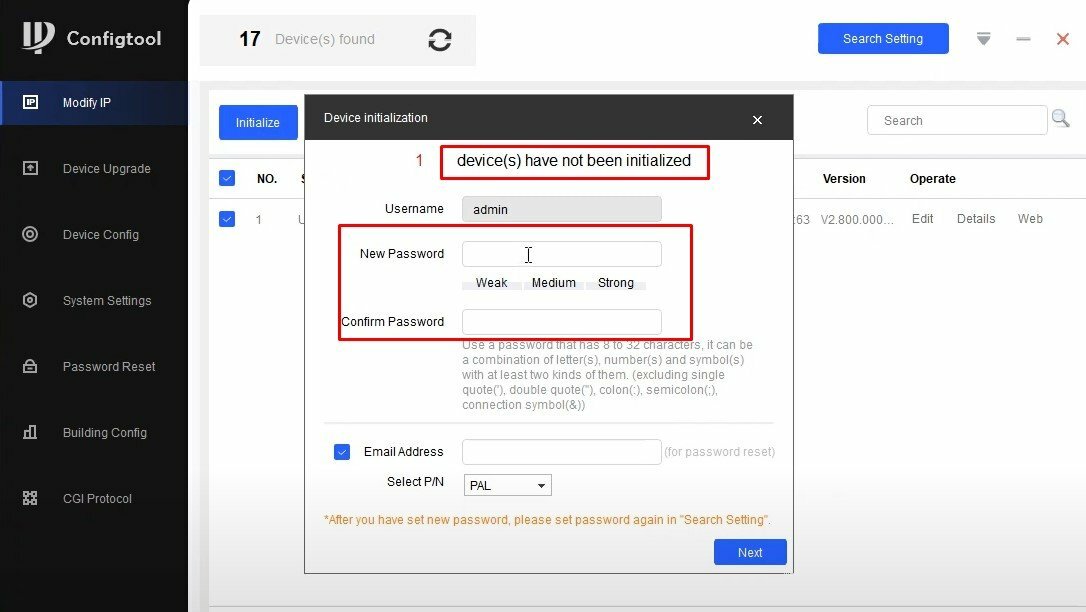Refresh the device search list
The image size is (1086, 612).
440,40
